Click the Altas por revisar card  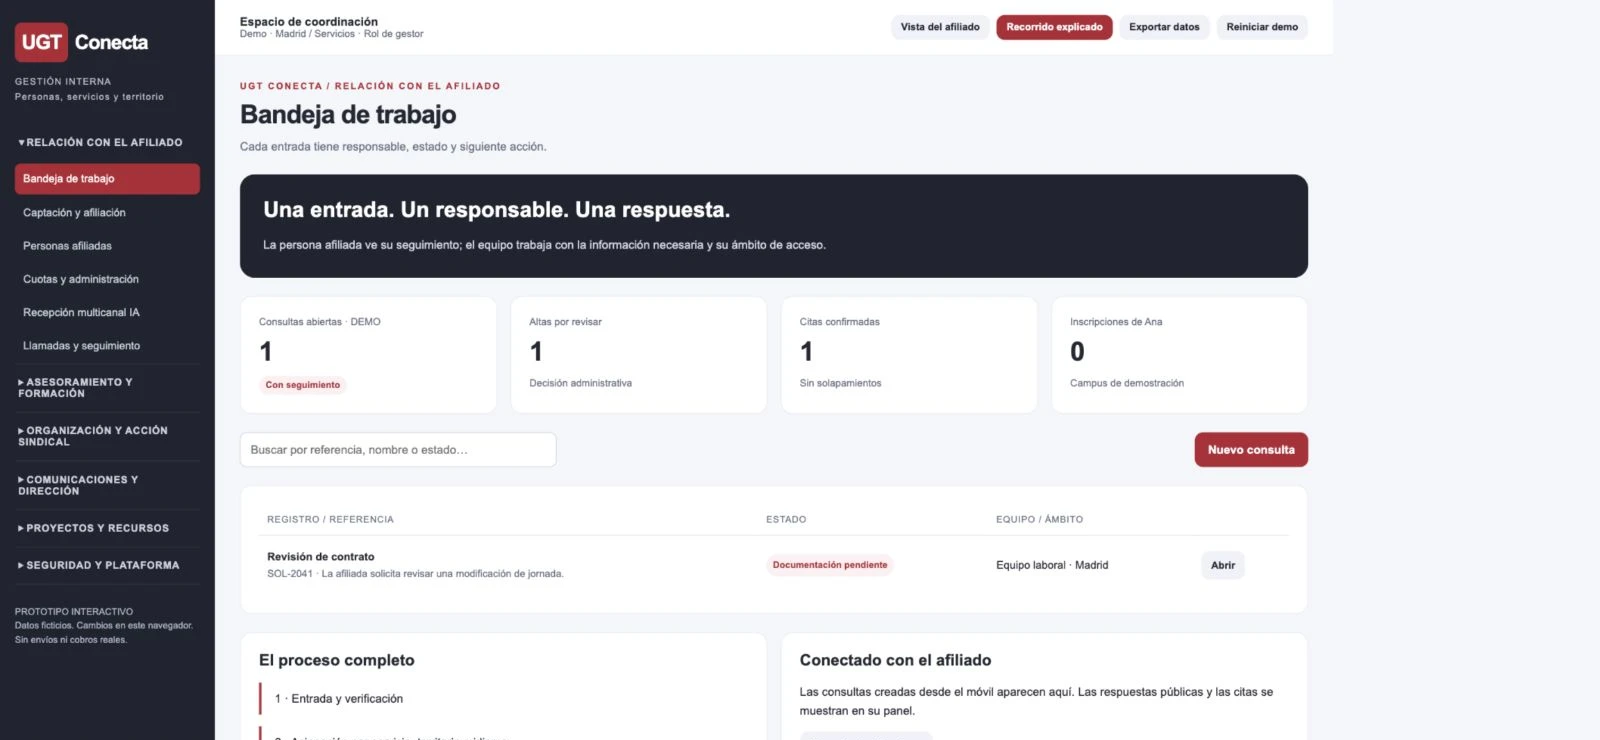tap(638, 355)
